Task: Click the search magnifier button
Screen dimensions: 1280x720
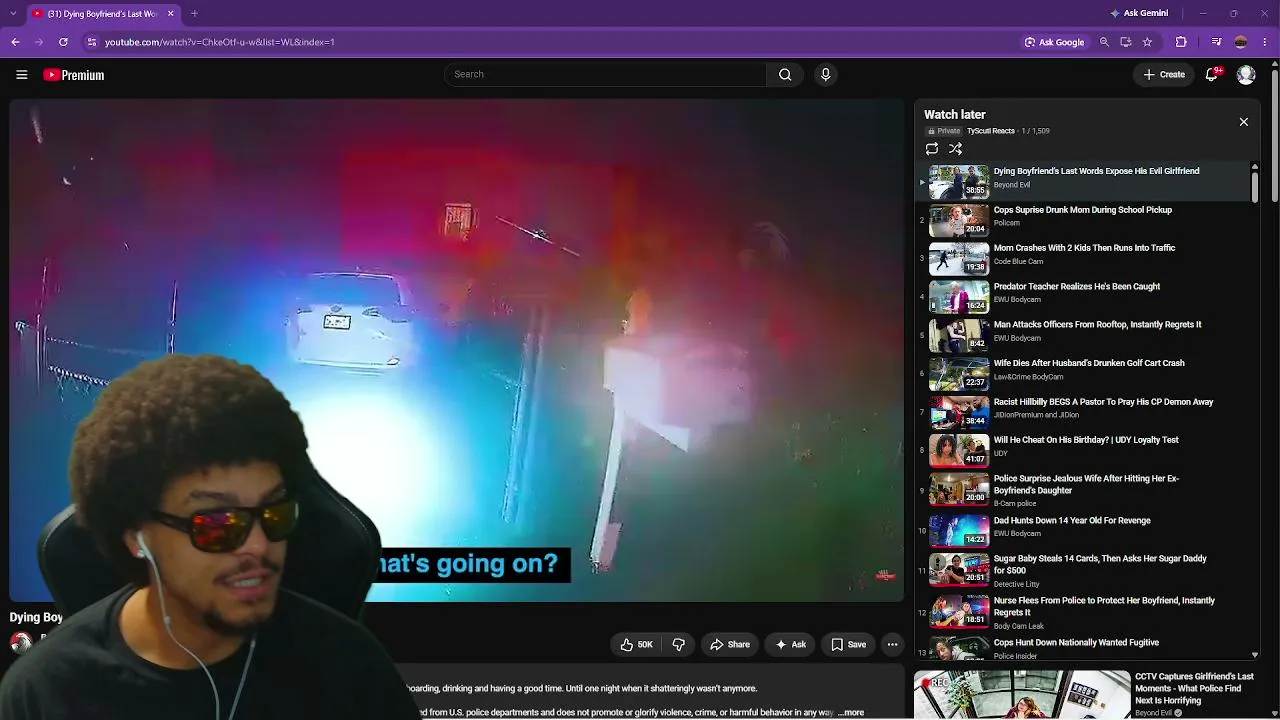Action: click(785, 74)
